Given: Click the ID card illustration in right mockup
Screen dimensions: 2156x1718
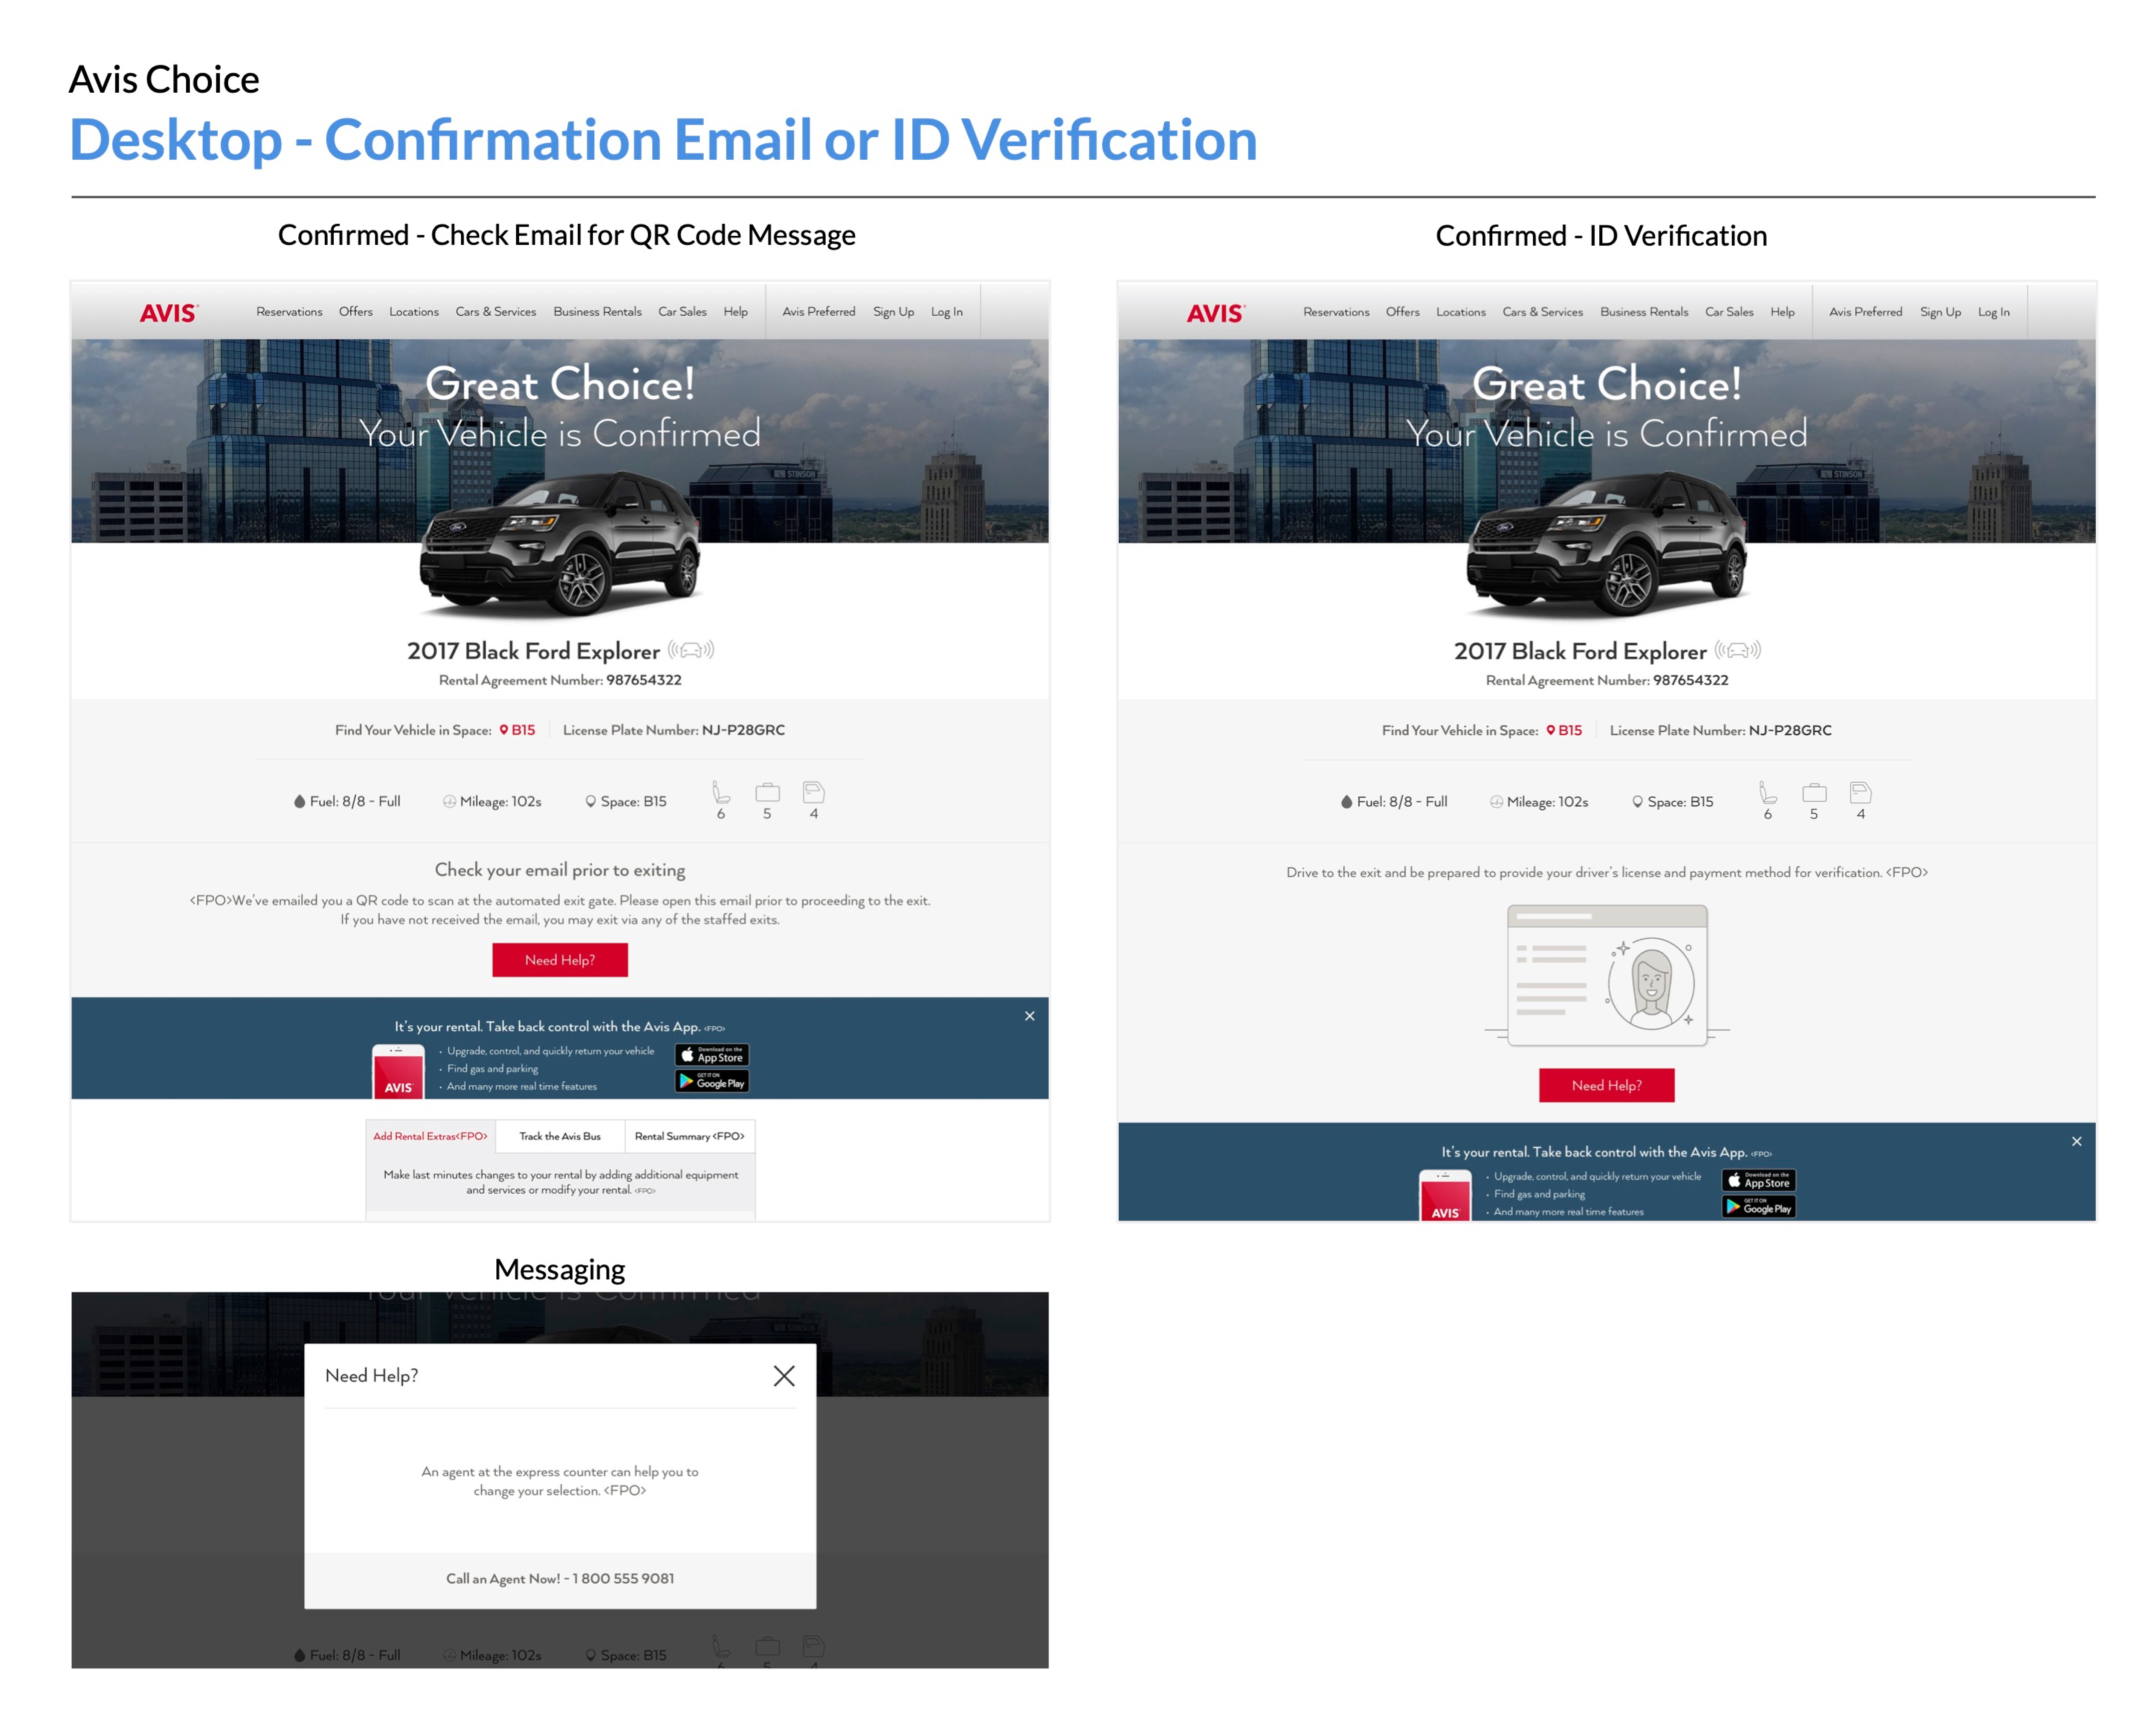Looking at the screenshot, I should 1606,975.
